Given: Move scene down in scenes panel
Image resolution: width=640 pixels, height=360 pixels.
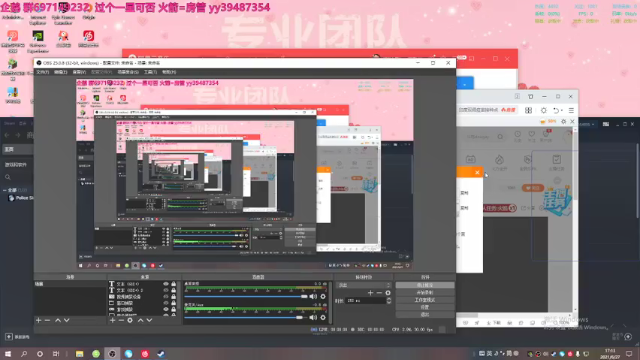Looking at the screenshot, I should (x=67, y=320).
